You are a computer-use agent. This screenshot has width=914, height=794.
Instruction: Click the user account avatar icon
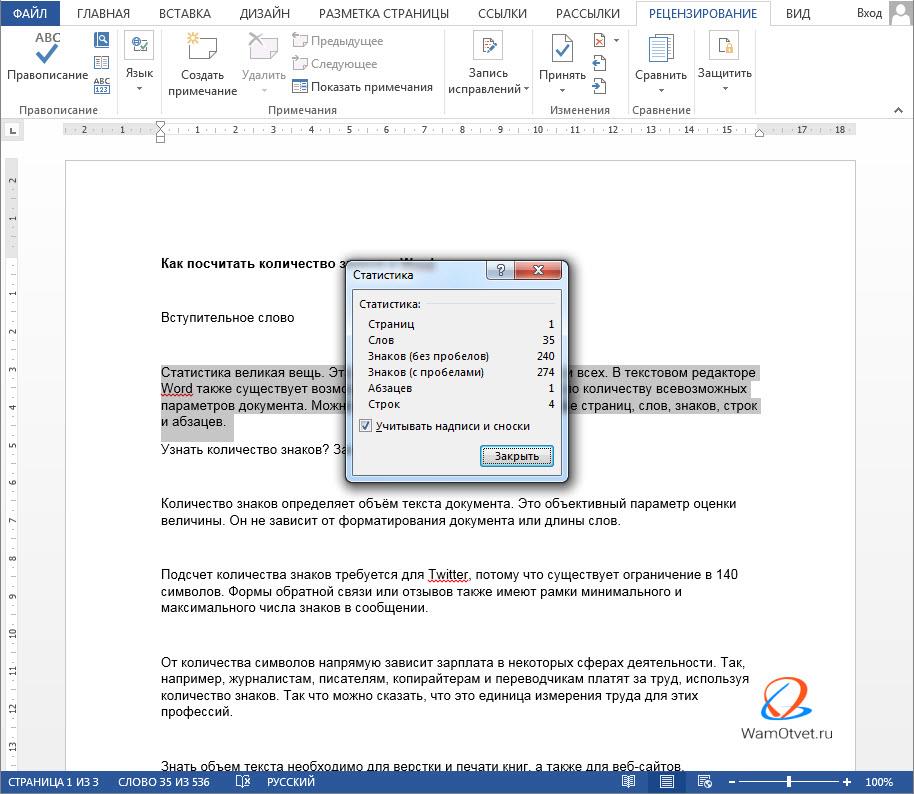(x=901, y=13)
